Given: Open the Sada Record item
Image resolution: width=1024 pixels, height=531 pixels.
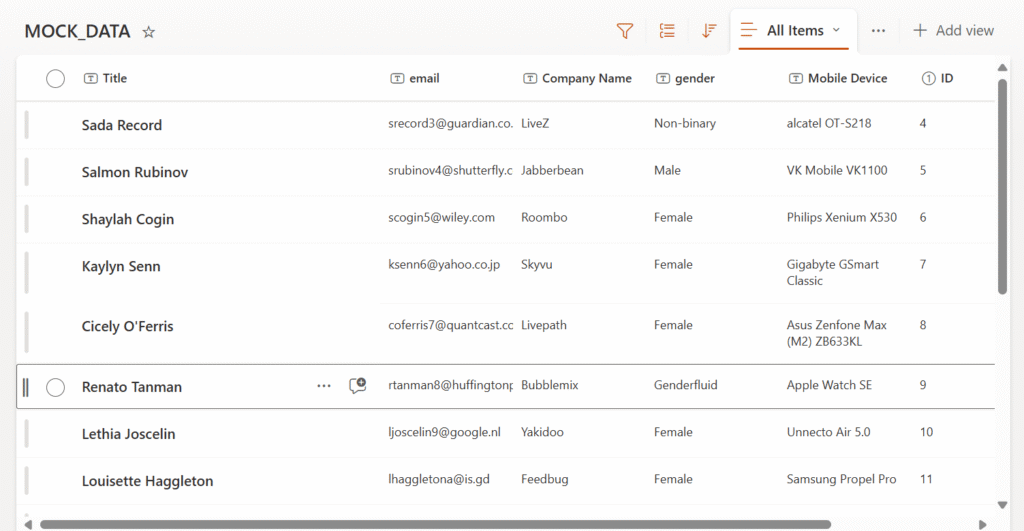Looking at the screenshot, I should click(x=121, y=125).
